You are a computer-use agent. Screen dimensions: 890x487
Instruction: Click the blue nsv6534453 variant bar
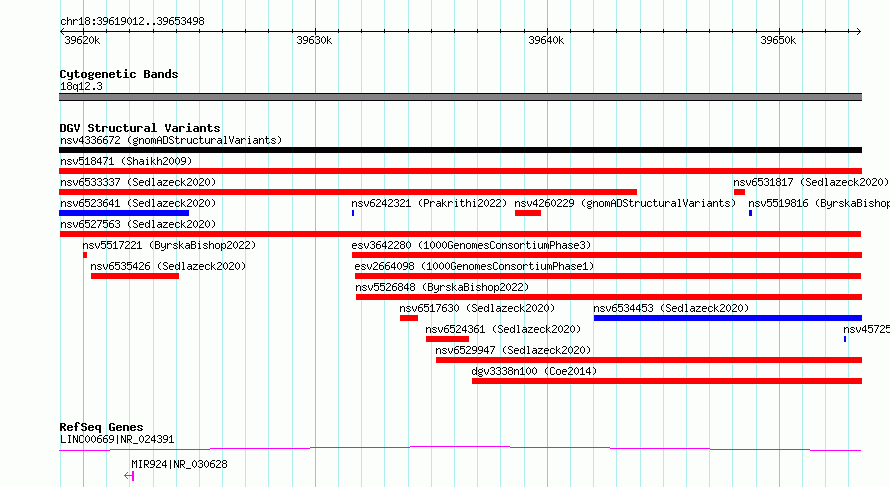pos(728,318)
